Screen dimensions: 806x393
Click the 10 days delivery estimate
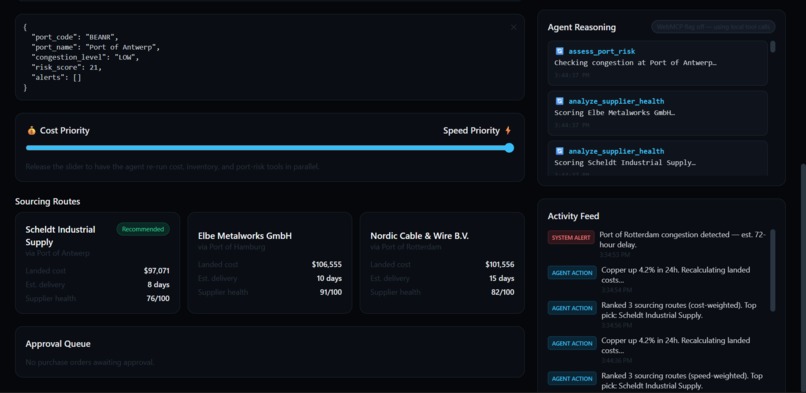coord(329,278)
